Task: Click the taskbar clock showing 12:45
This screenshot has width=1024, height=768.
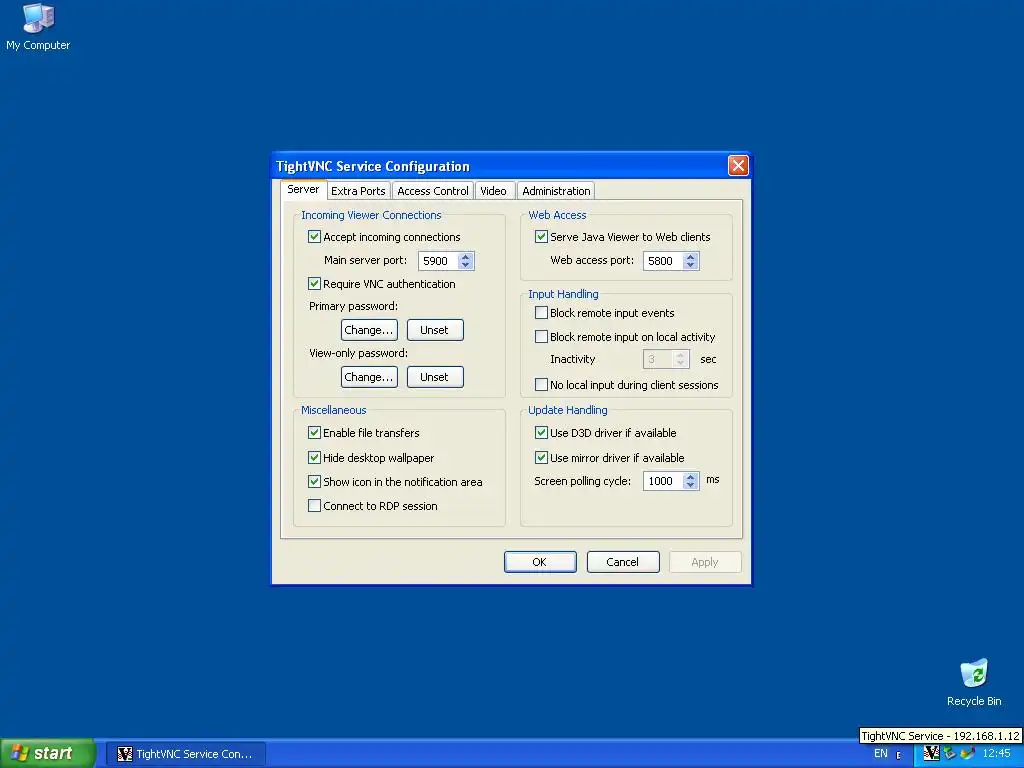Action: click(x=997, y=753)
